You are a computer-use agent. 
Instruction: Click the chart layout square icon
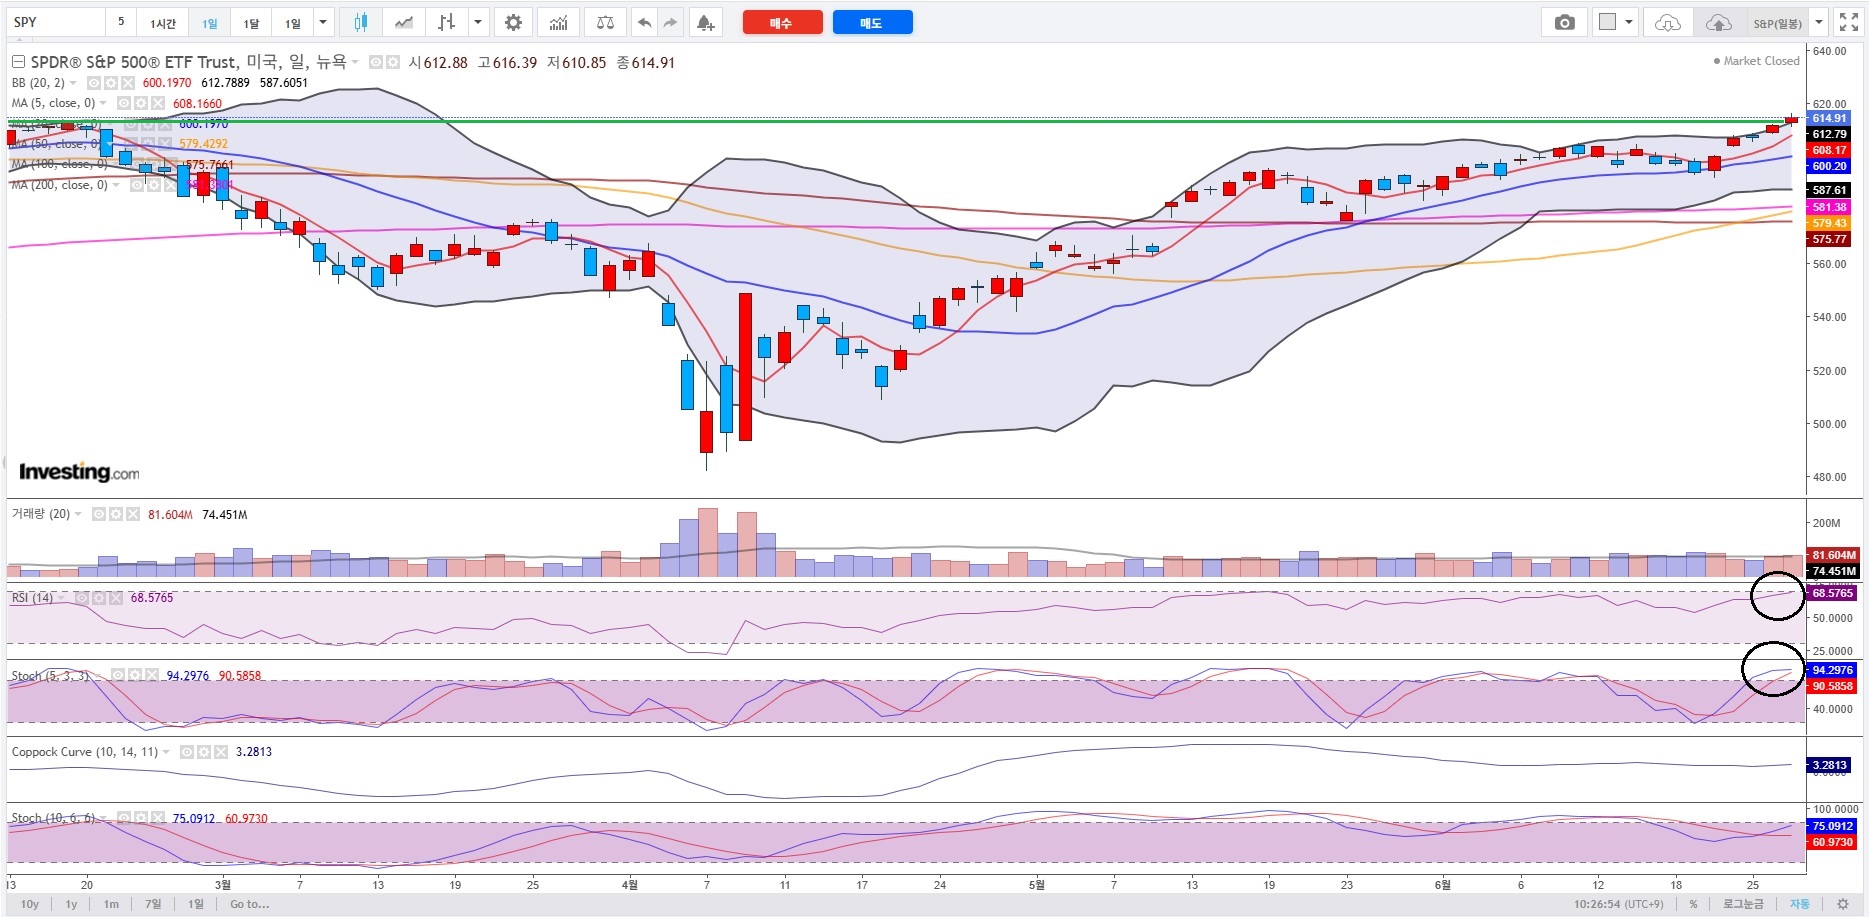tap(1607, 22)
